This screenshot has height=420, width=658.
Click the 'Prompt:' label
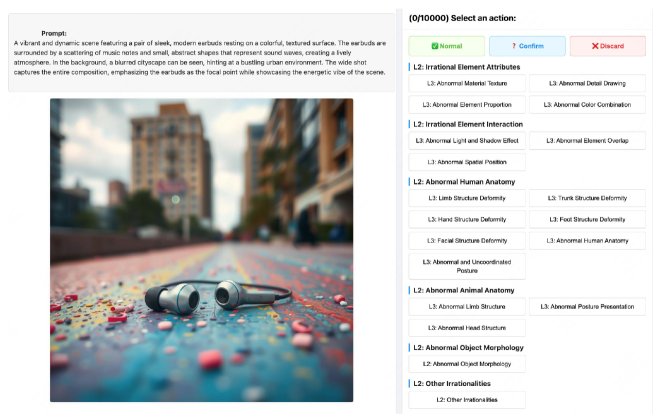54,33
